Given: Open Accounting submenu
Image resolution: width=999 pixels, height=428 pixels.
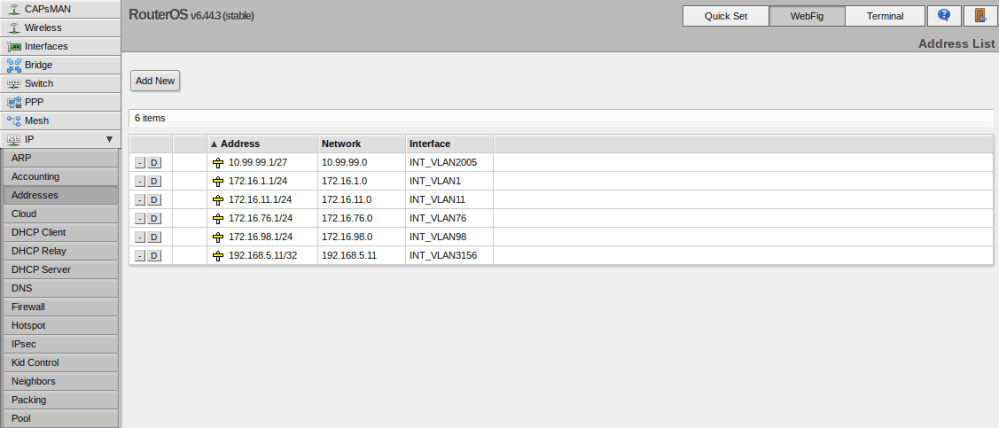Looking at the screenshot, I should pos(60,176).
